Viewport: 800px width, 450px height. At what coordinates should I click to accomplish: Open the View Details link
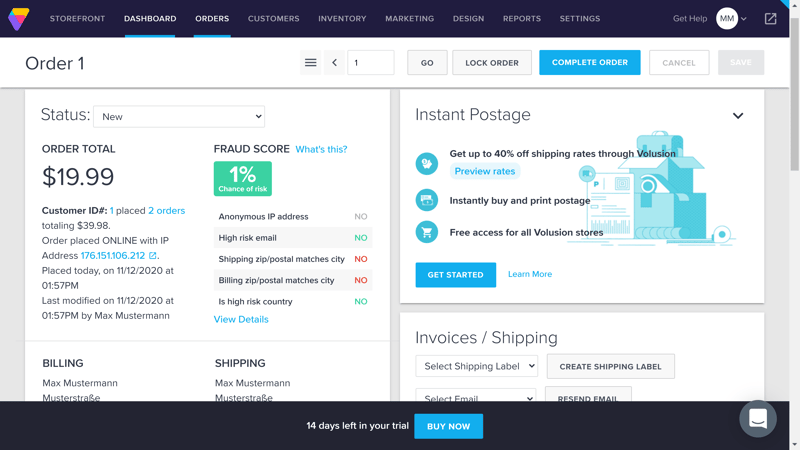[x=241, y=319]
